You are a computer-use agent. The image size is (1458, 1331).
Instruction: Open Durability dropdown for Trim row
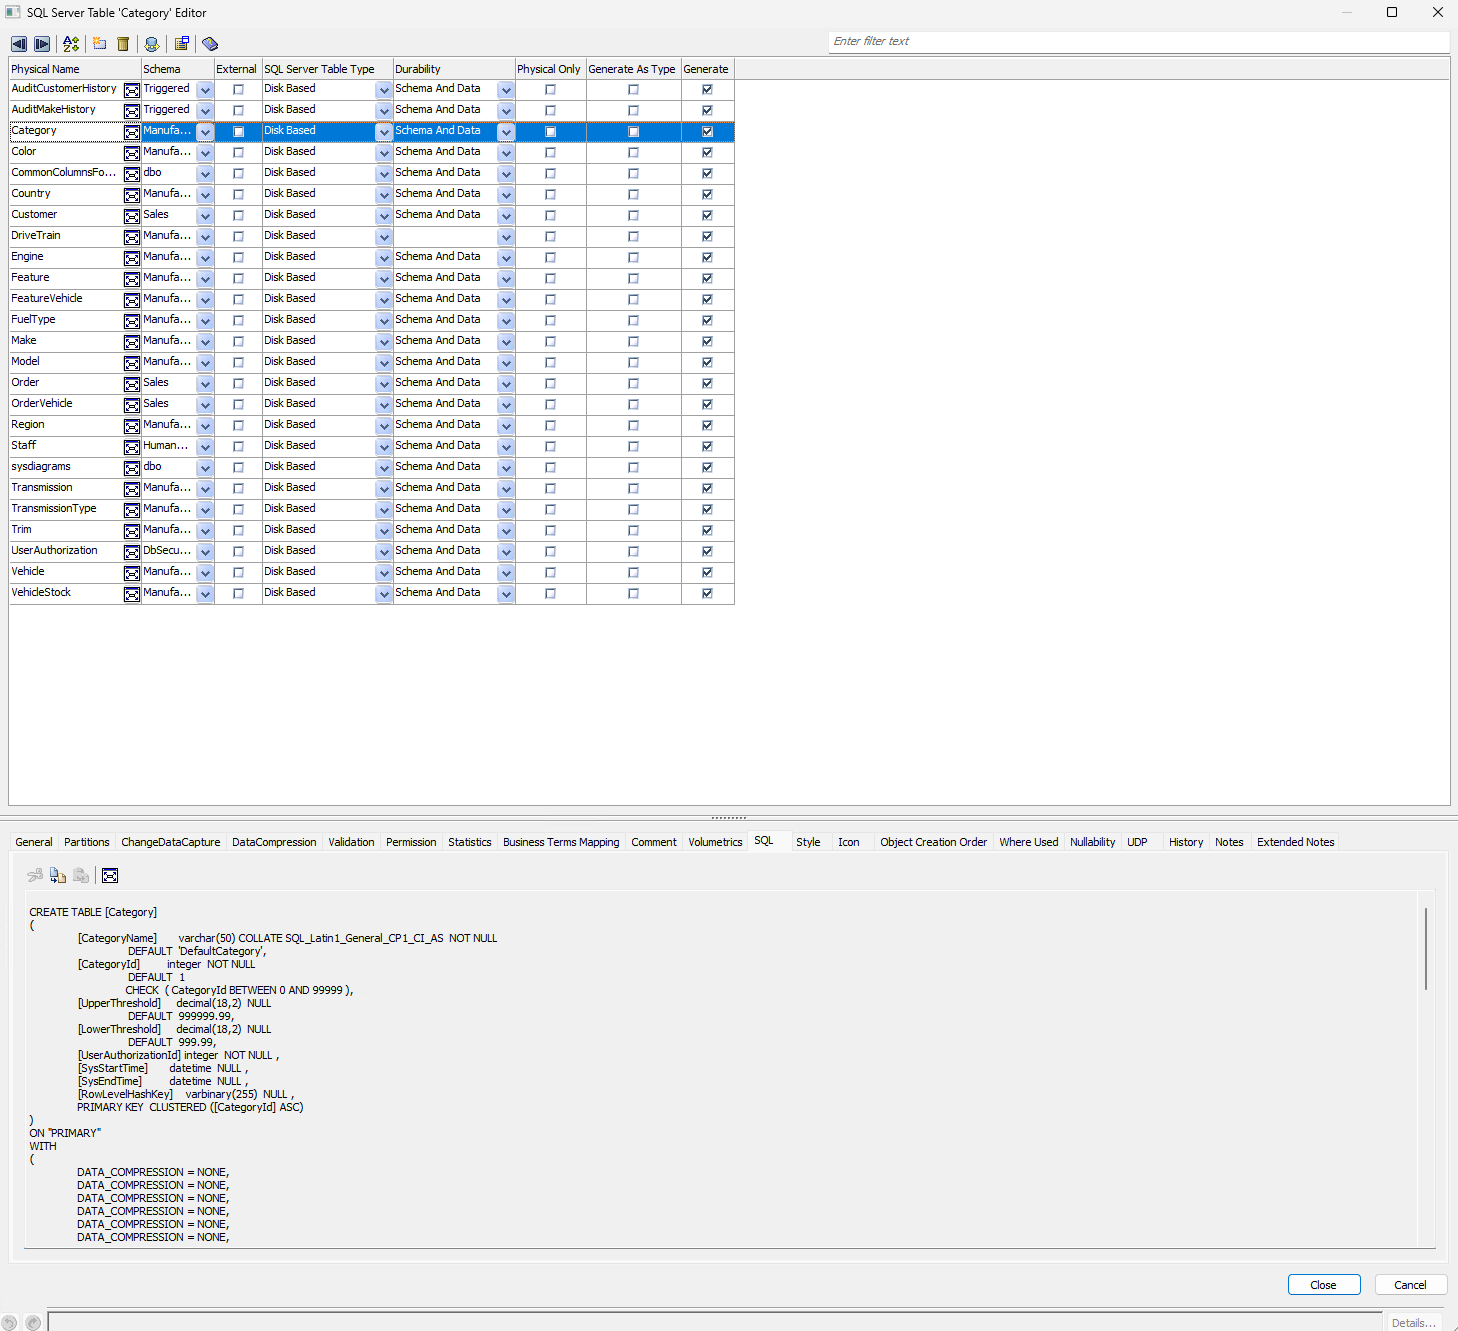point(506,531)
